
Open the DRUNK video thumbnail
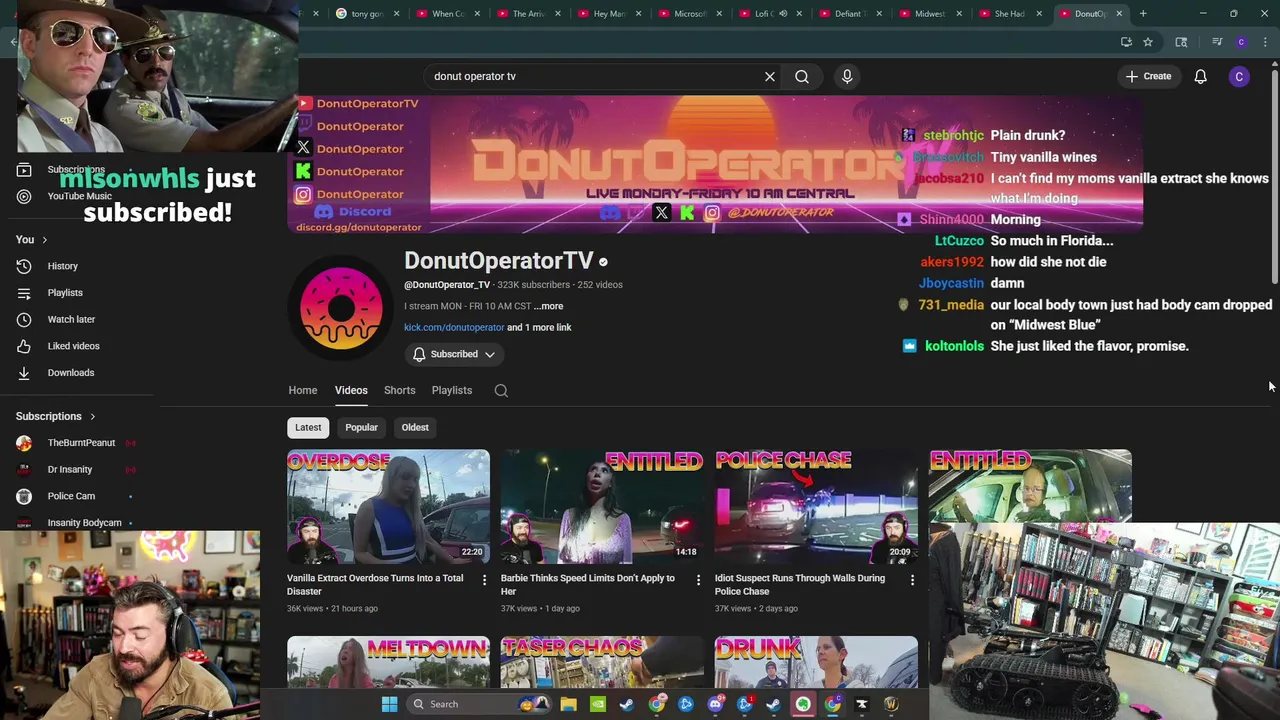(816, 662)
